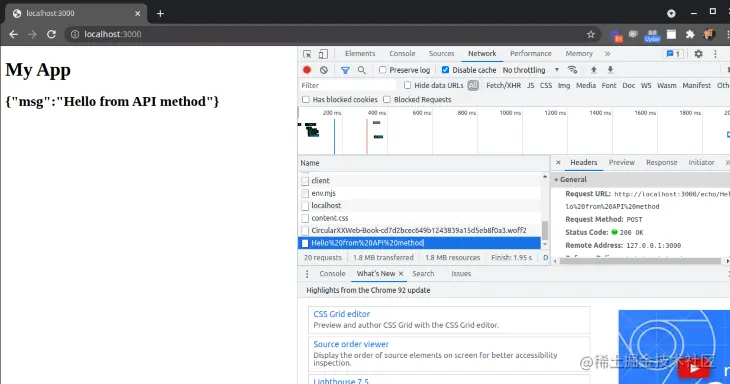This screenshot has height=384, width=730.
Task: Show more DevTools tabs chevron
Action: click(608, 54)
